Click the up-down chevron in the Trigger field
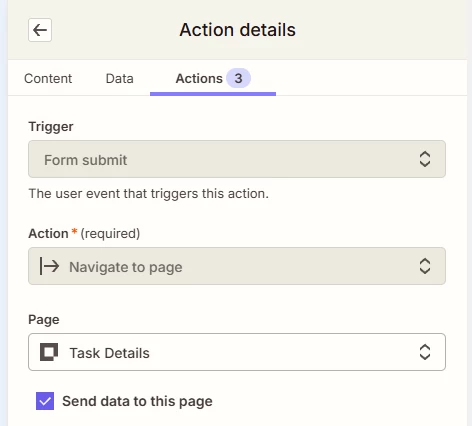This screenshot has height=426, width=472. 425,159
